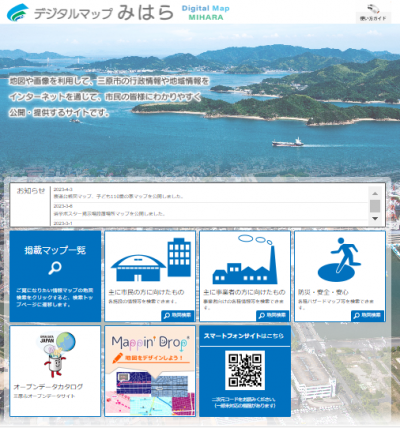Click search button under 主に事業者の方に向けたもの
The width and height of the screenshot is (400, 428).
coord(272,315)
